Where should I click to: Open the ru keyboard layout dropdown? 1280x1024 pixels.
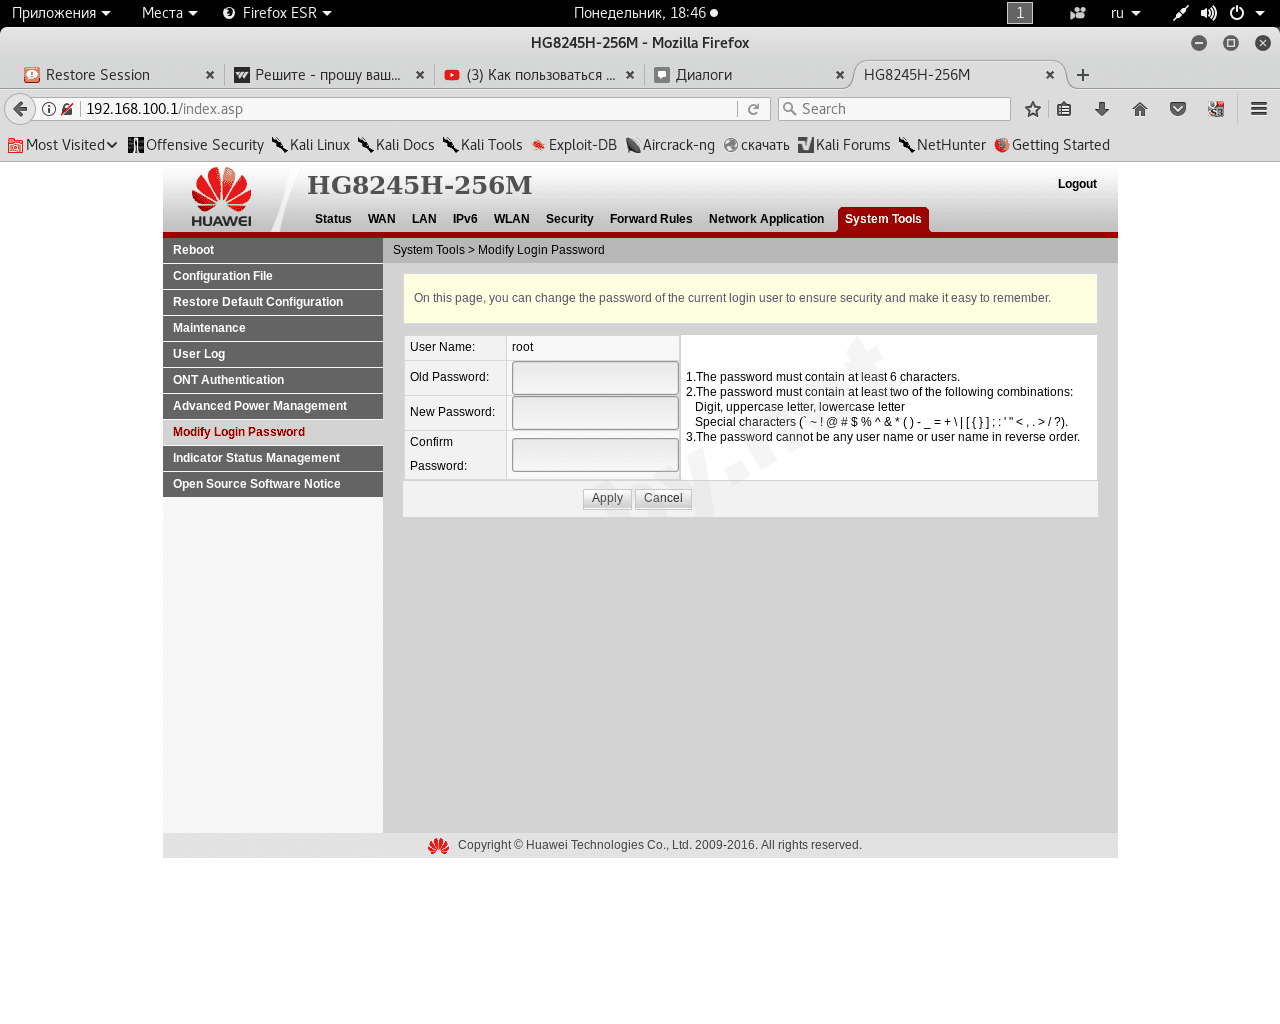coord(1126,13)
